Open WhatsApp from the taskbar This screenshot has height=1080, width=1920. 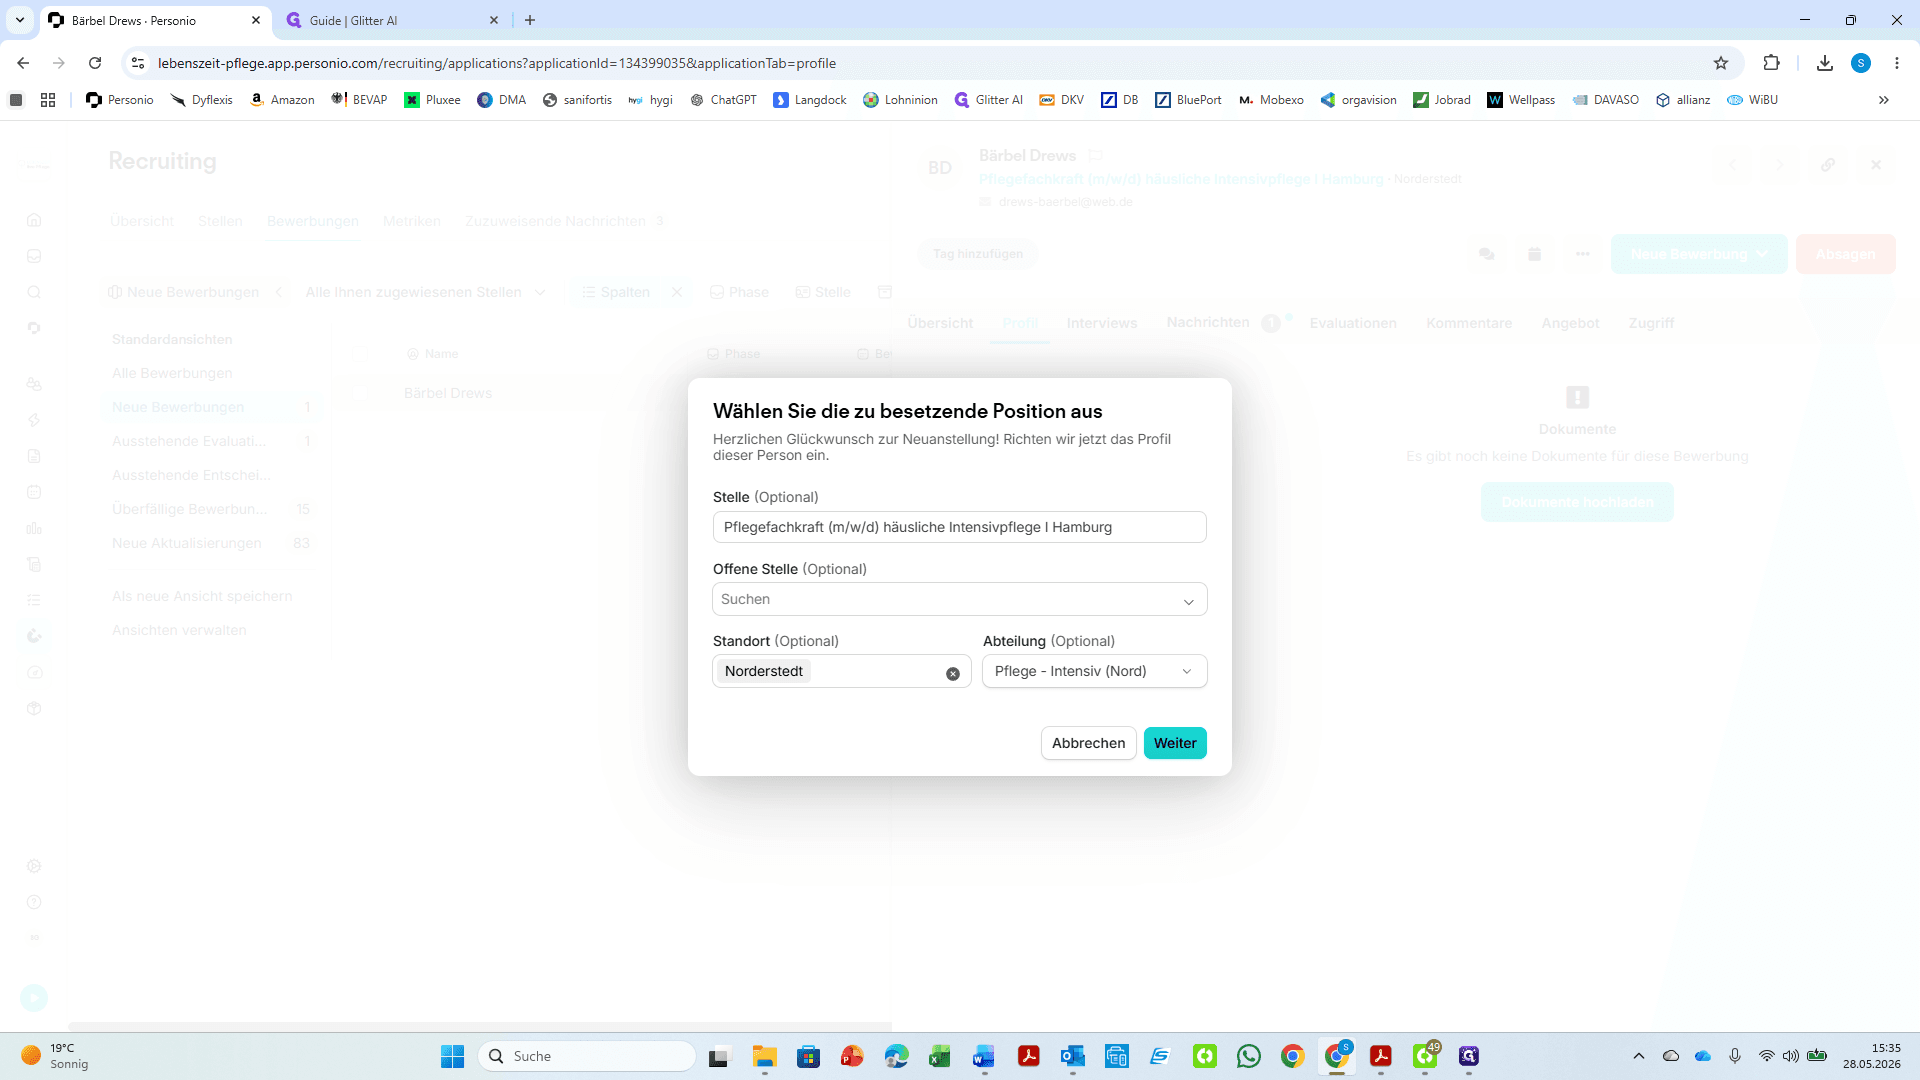click(x=1249, y=1056)
